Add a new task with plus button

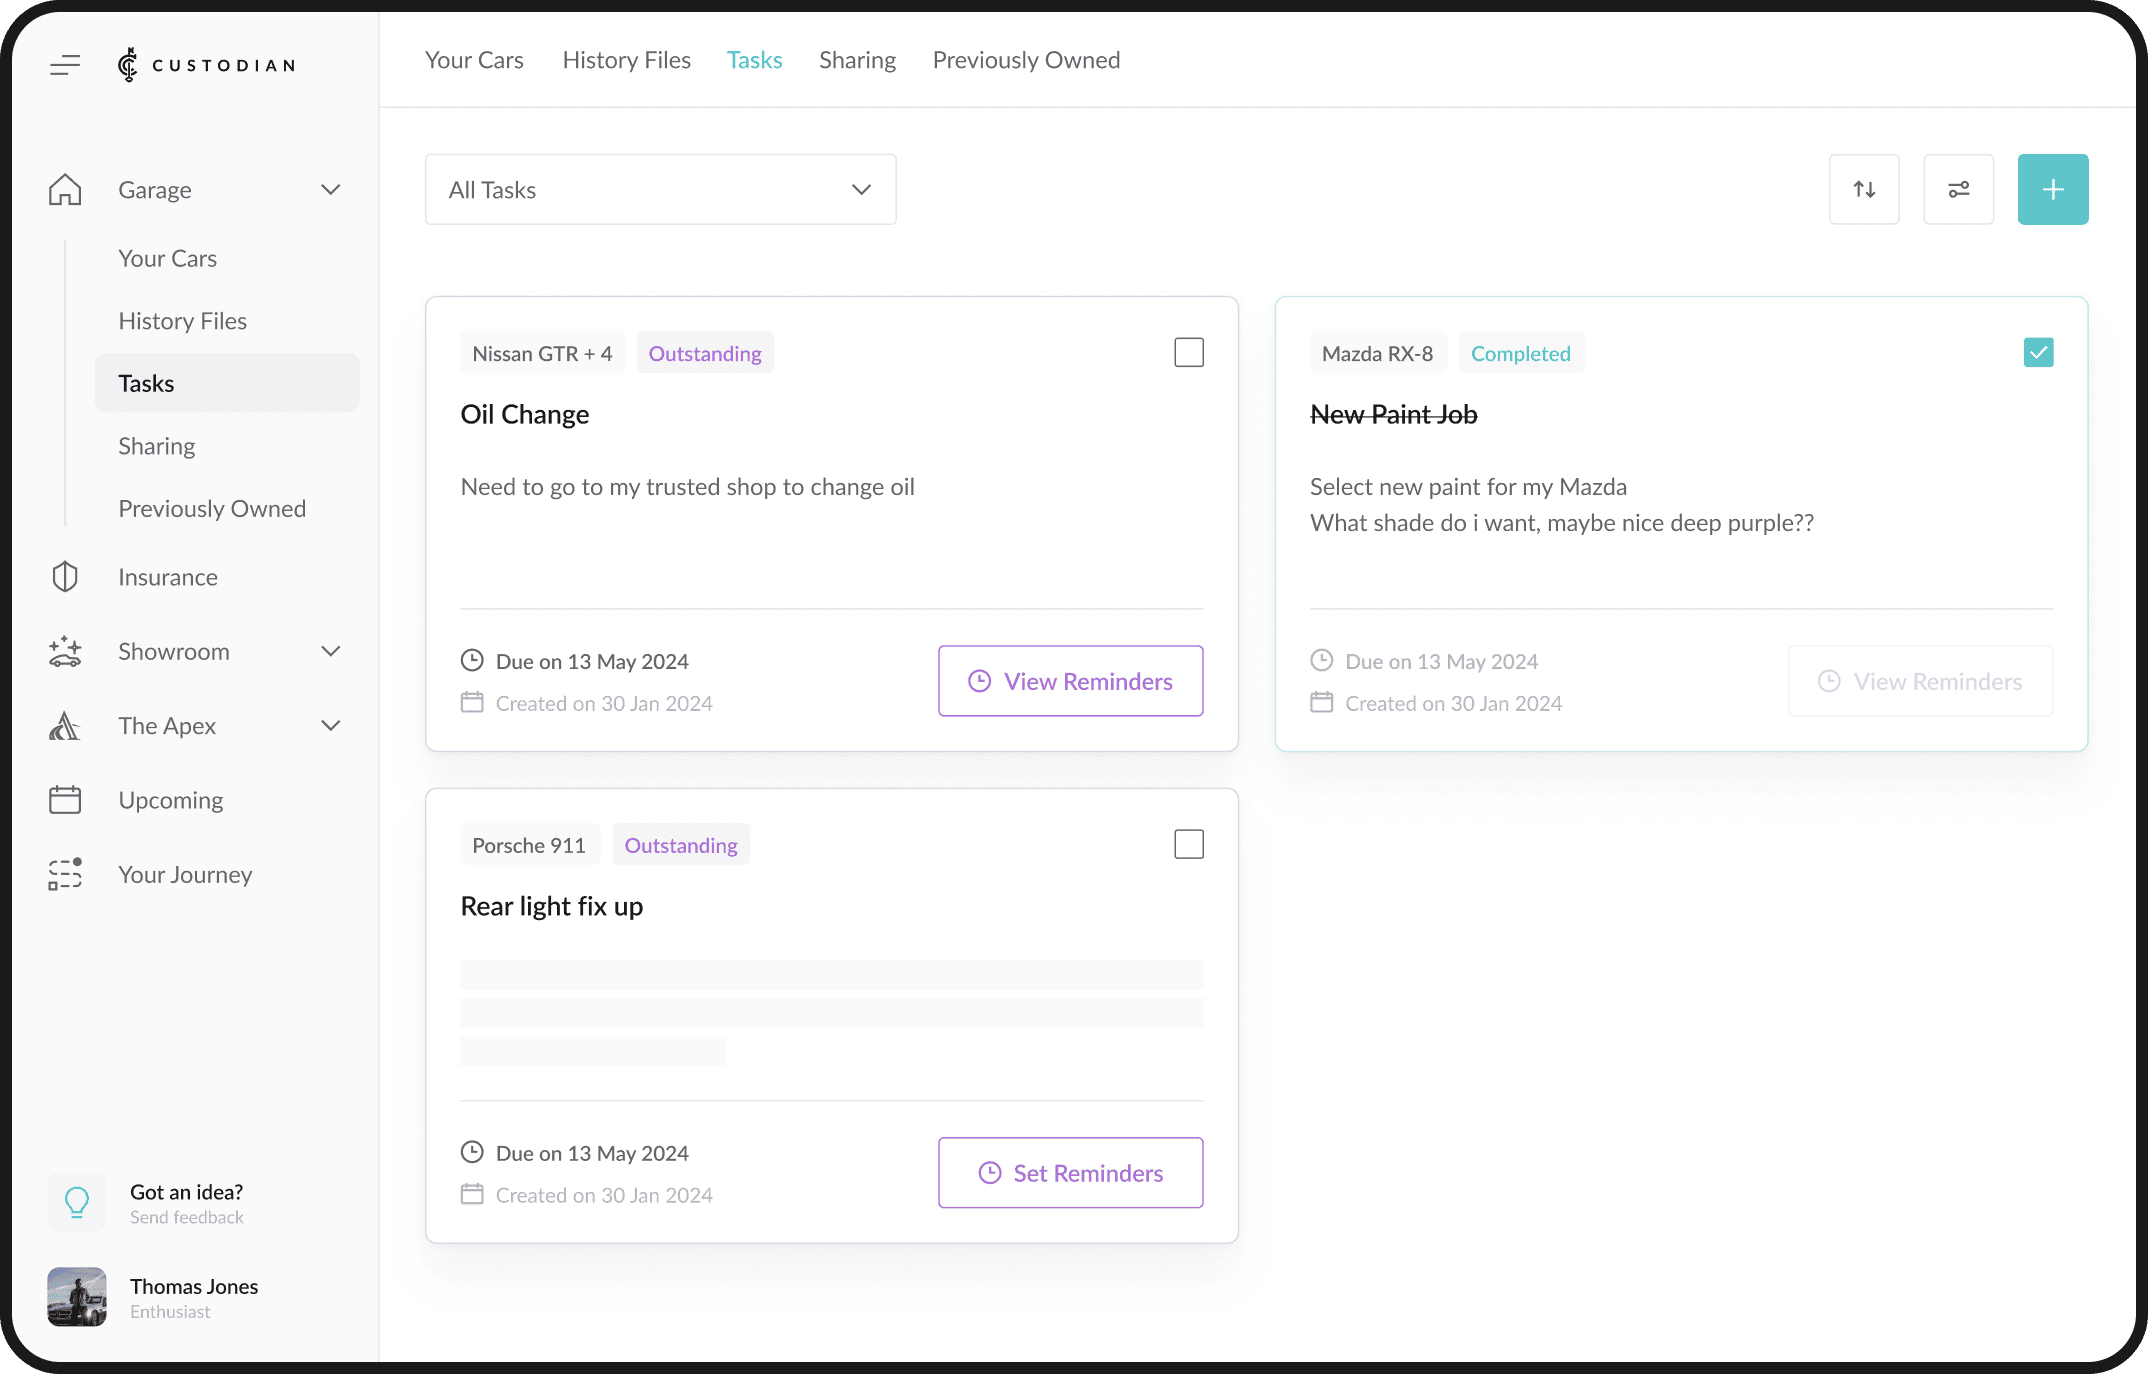(2052, 189)
